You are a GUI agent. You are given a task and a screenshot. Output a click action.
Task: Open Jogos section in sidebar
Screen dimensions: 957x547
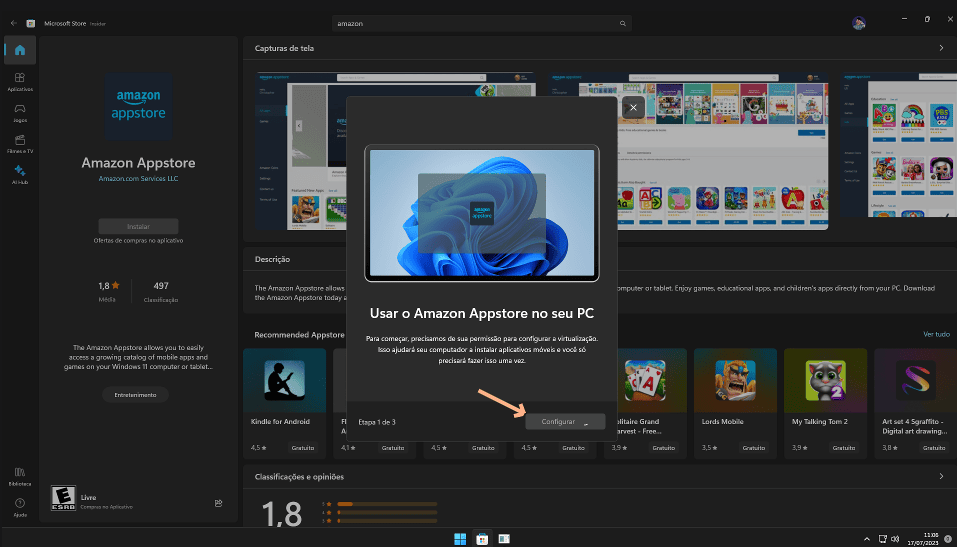click(20, 113)
